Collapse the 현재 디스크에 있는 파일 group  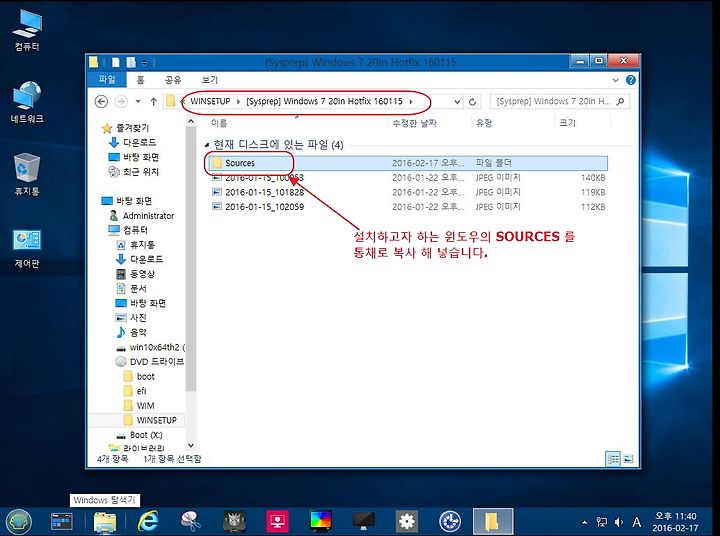pos(207,146)
